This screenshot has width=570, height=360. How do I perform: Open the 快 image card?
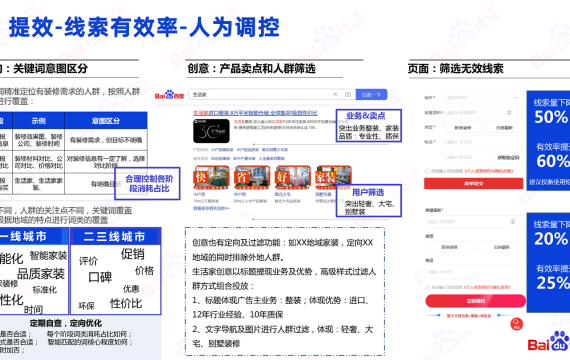pos(211,177)
